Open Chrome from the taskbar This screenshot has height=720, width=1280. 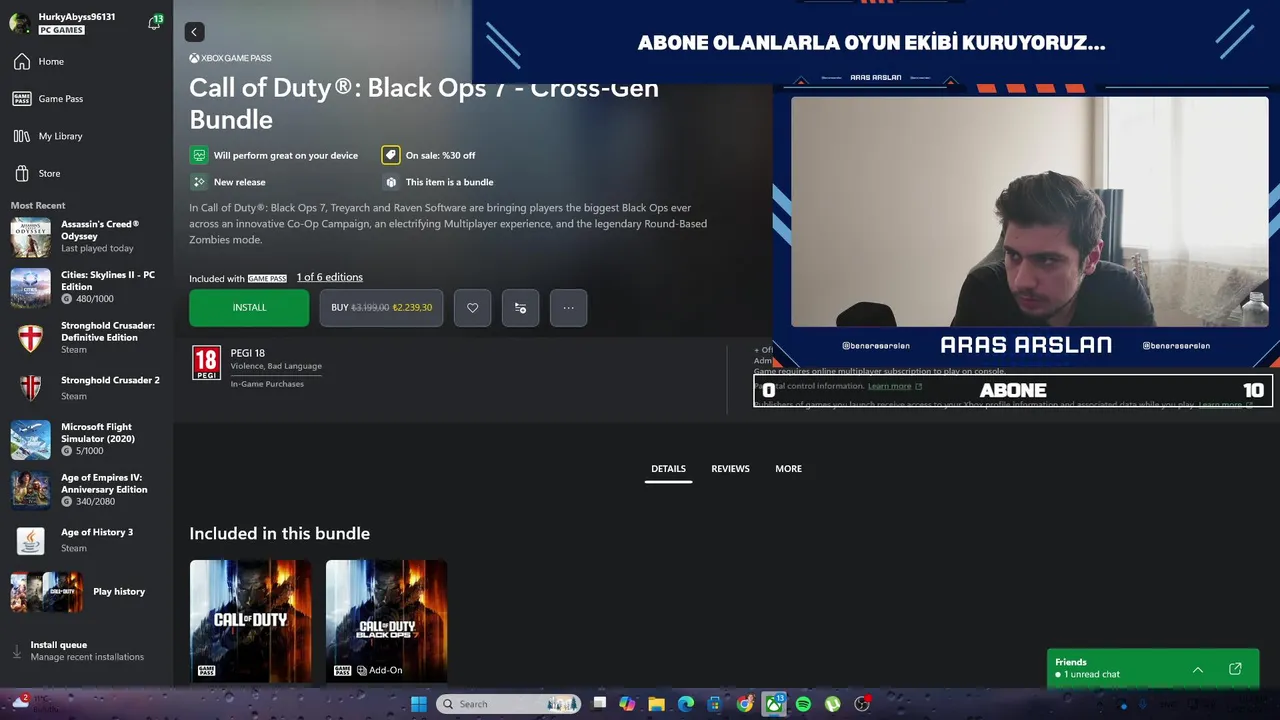[x=745, y=704]
